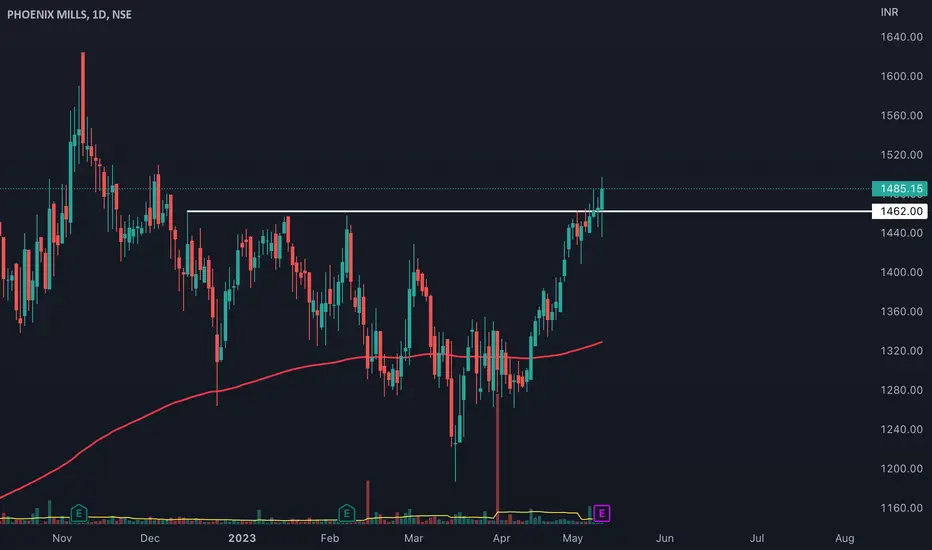Click the Apr label on time axis

[x=501, y=538]
